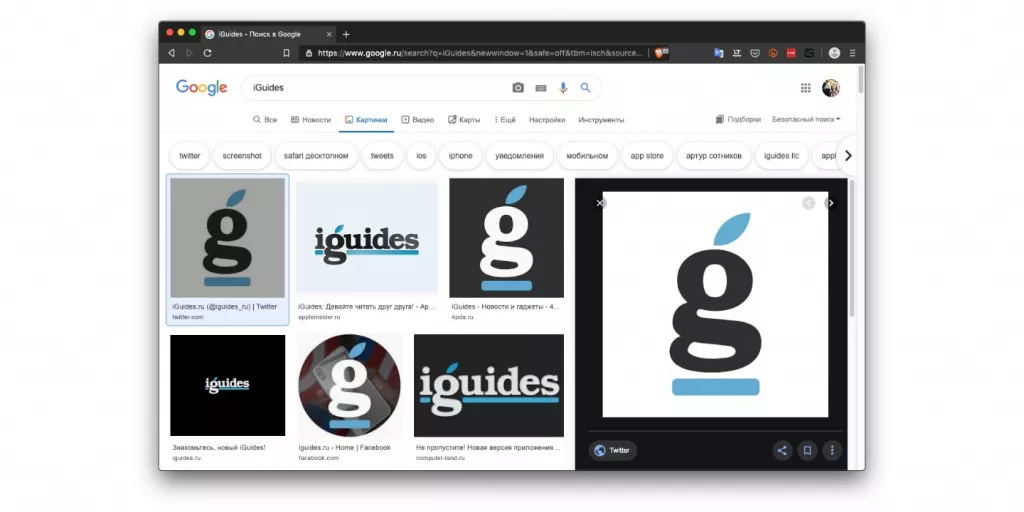Click the dark image extension icon
Viewport: 1024px width, 512px height.
(809, 53)
